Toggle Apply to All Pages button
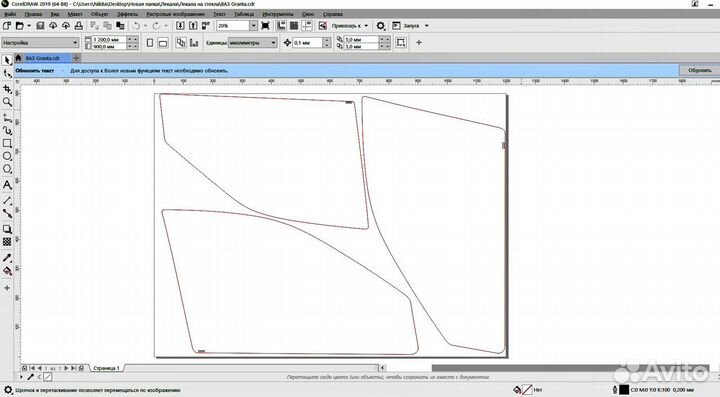The height and width of the screenshot is (397, 720). [x=181, y=43]
